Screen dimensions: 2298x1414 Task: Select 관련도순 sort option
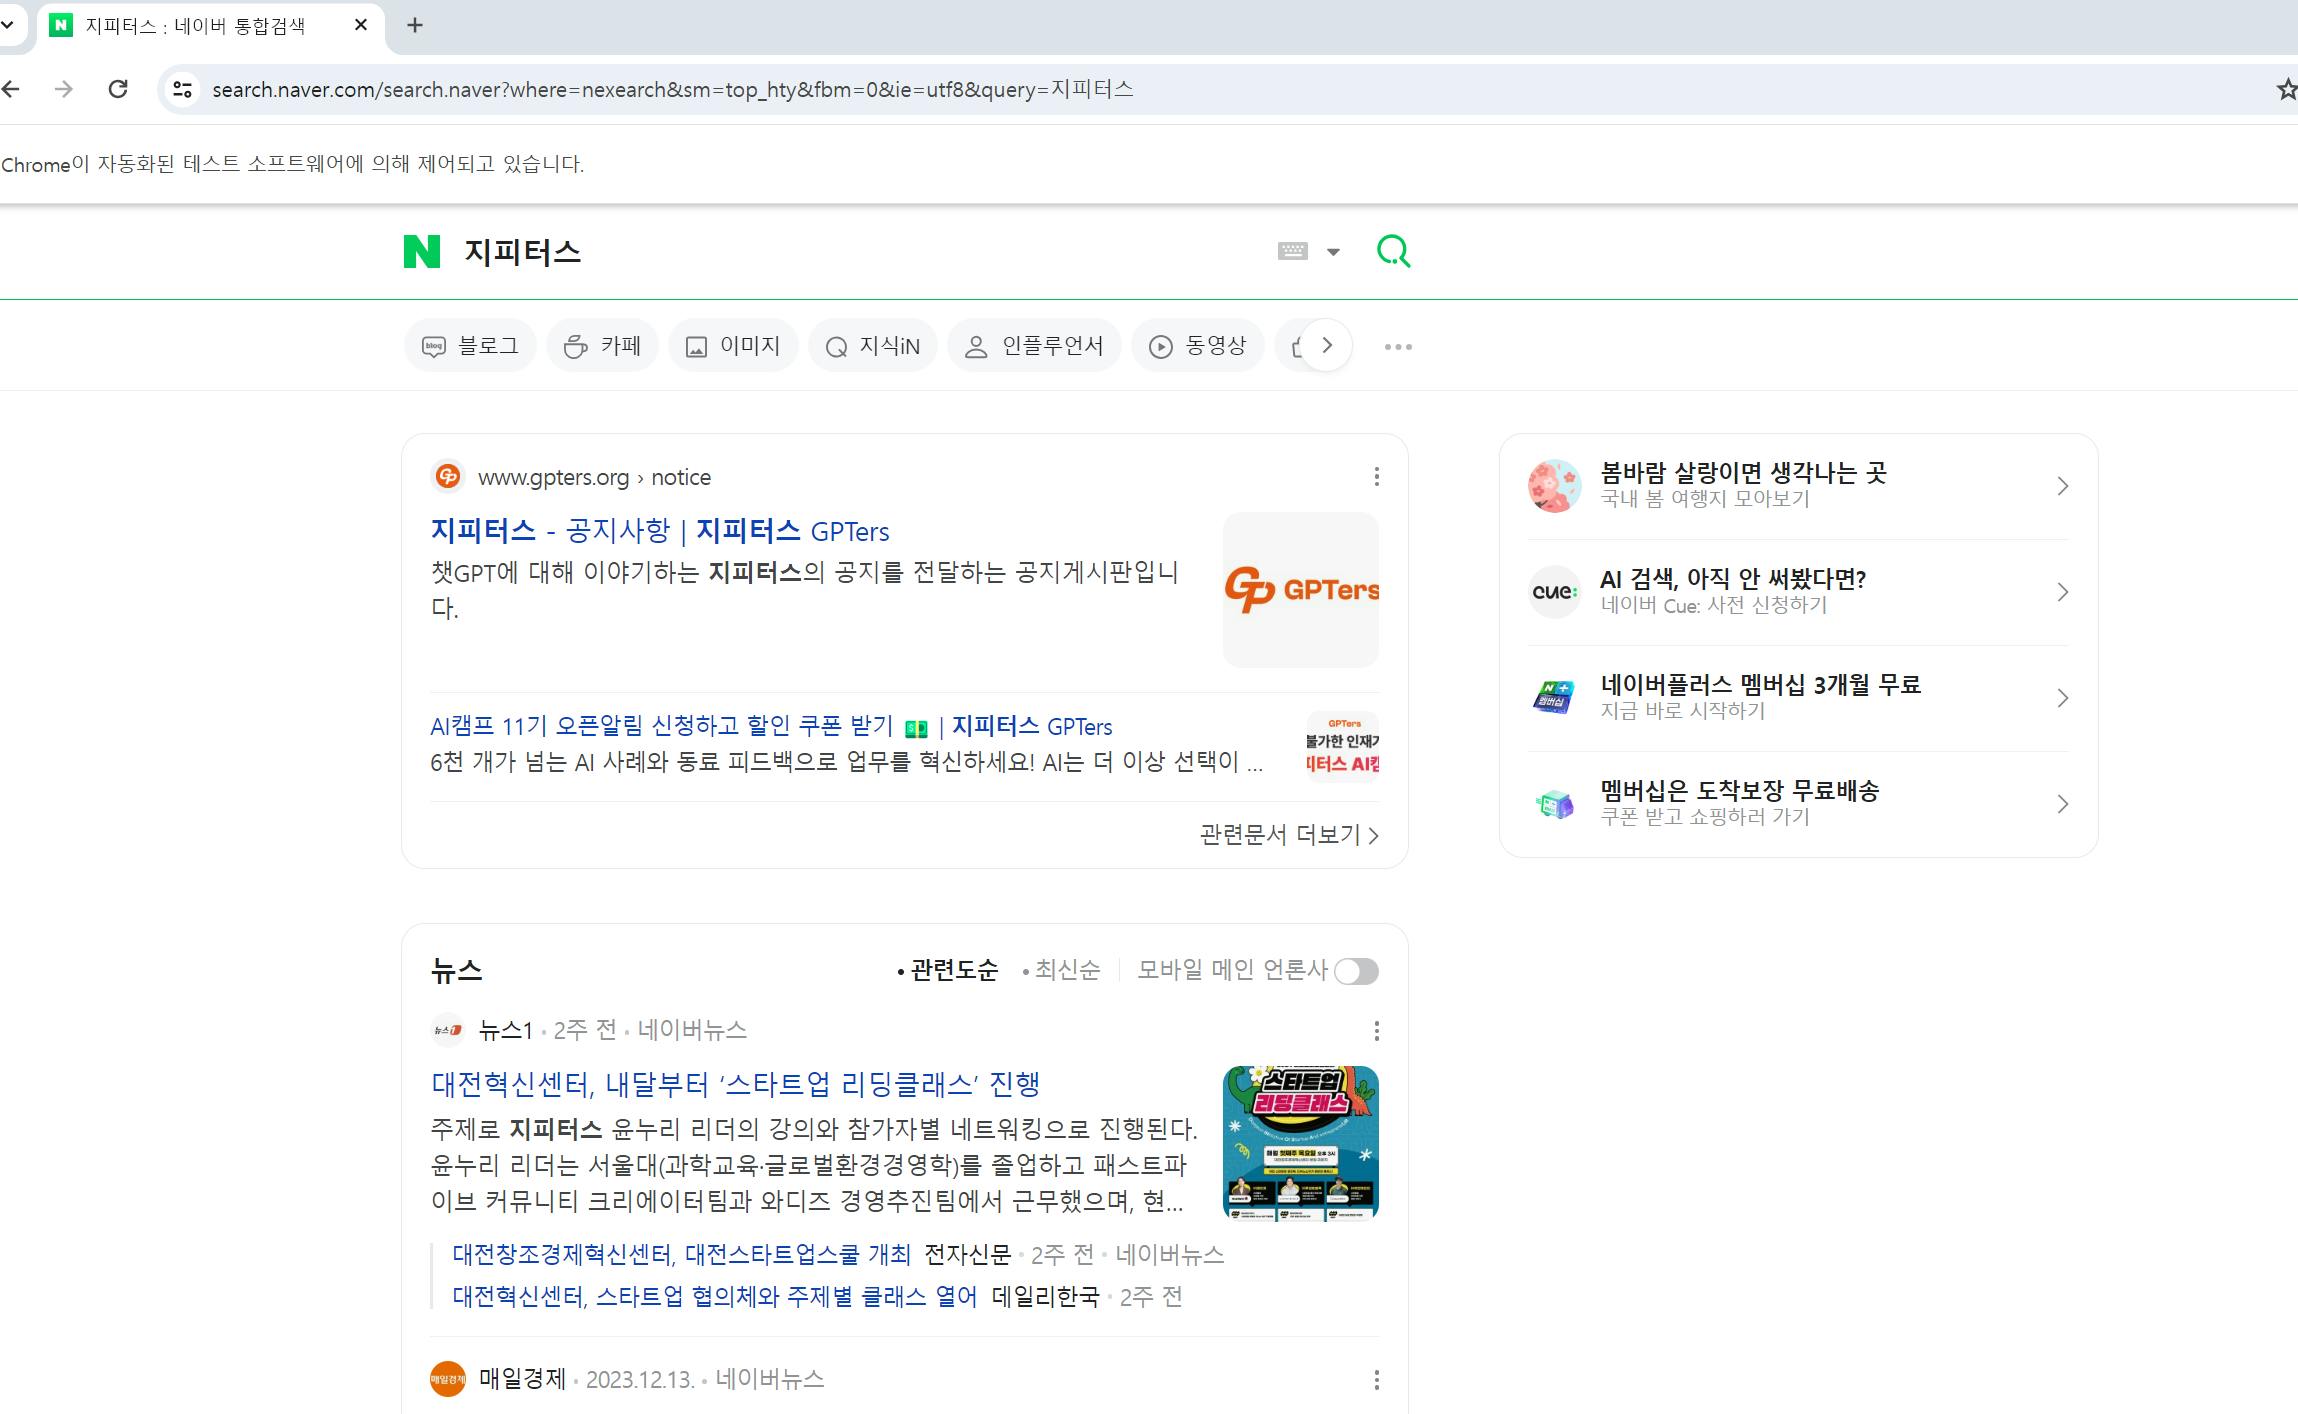953,970
